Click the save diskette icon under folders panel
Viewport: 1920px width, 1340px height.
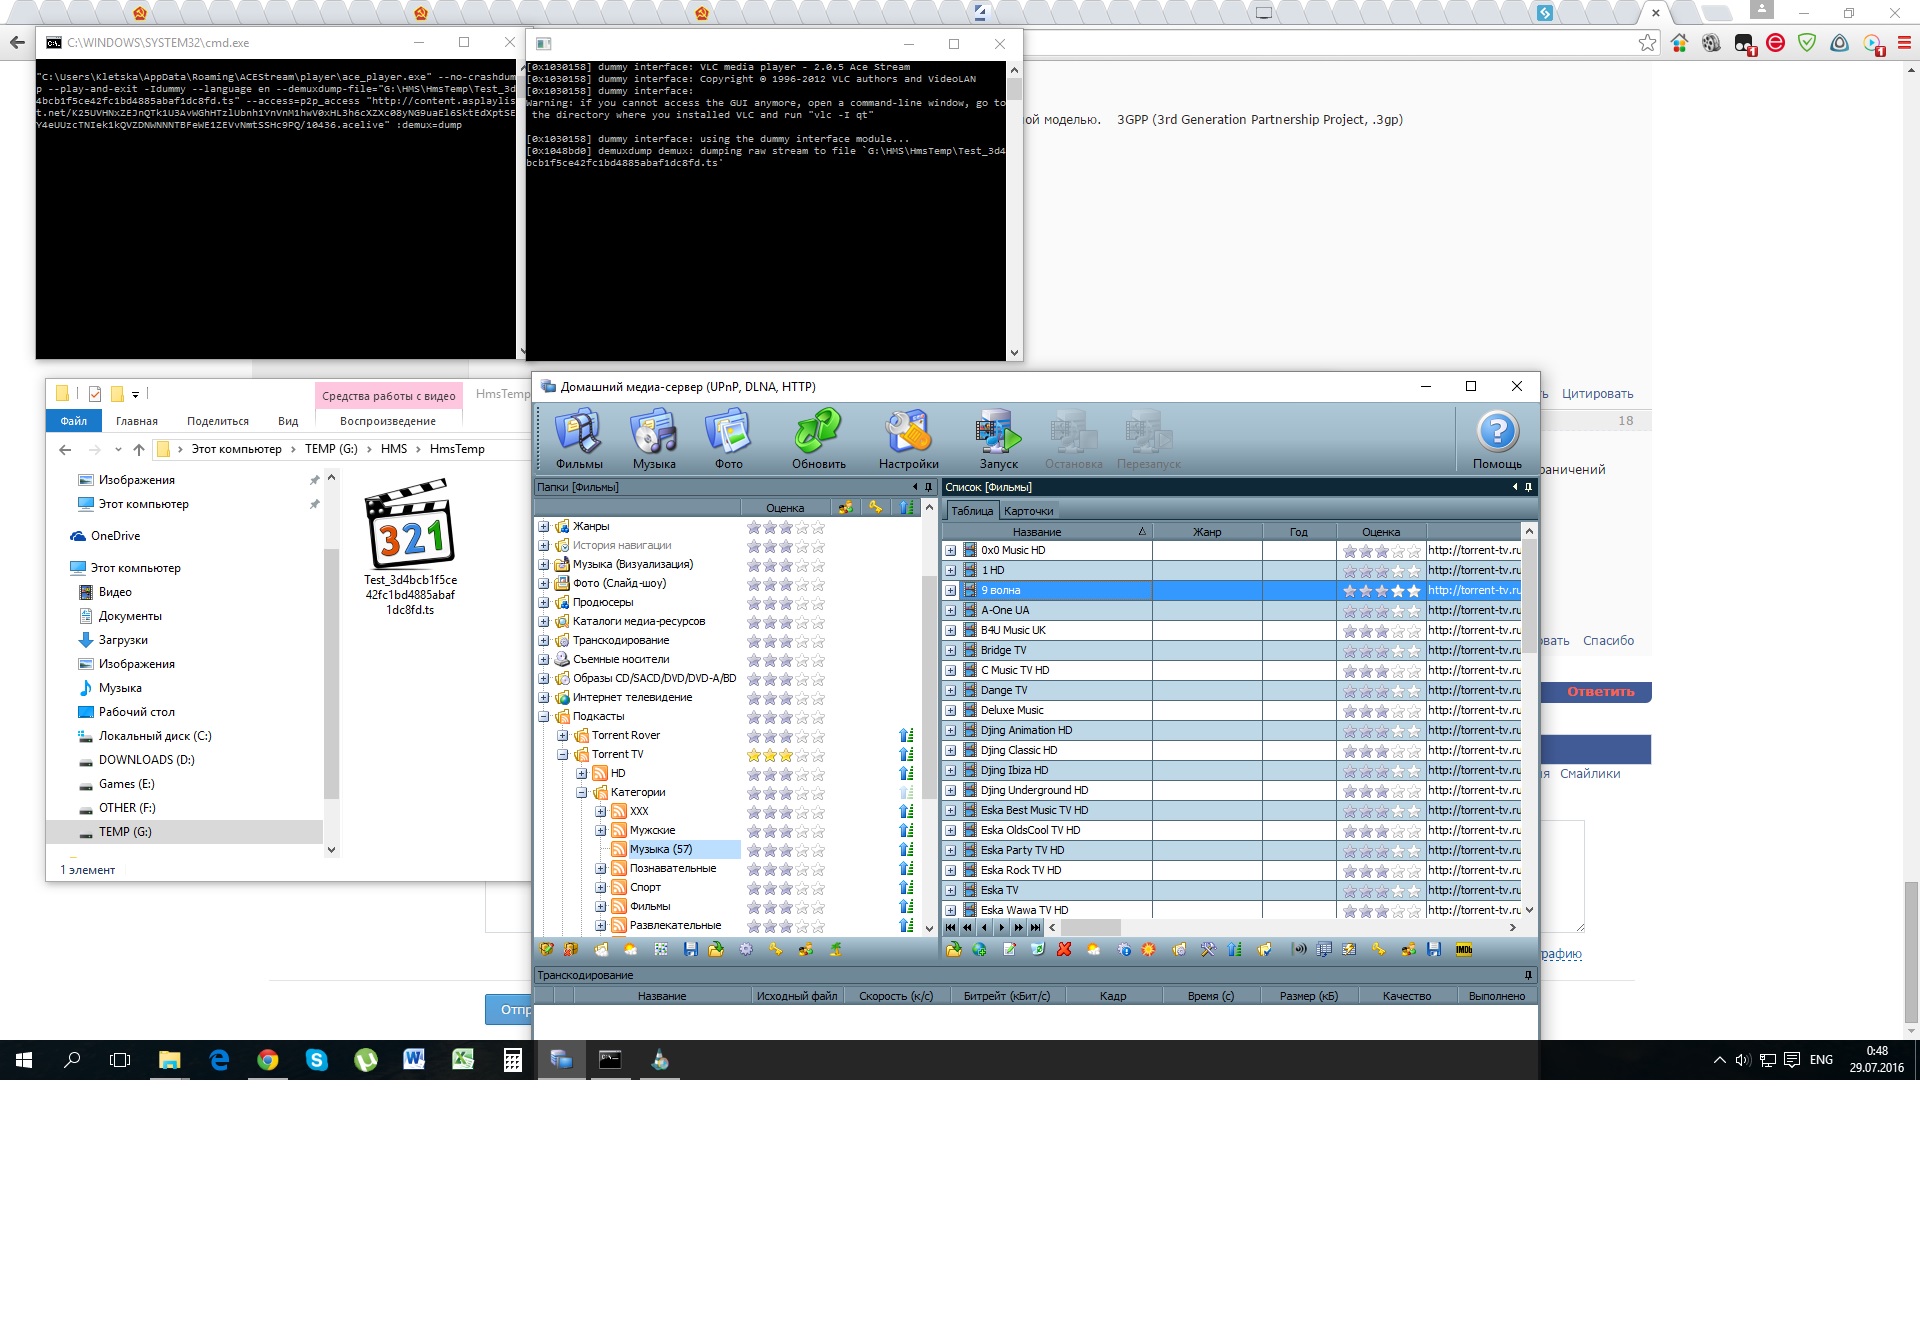click(690, 950)
